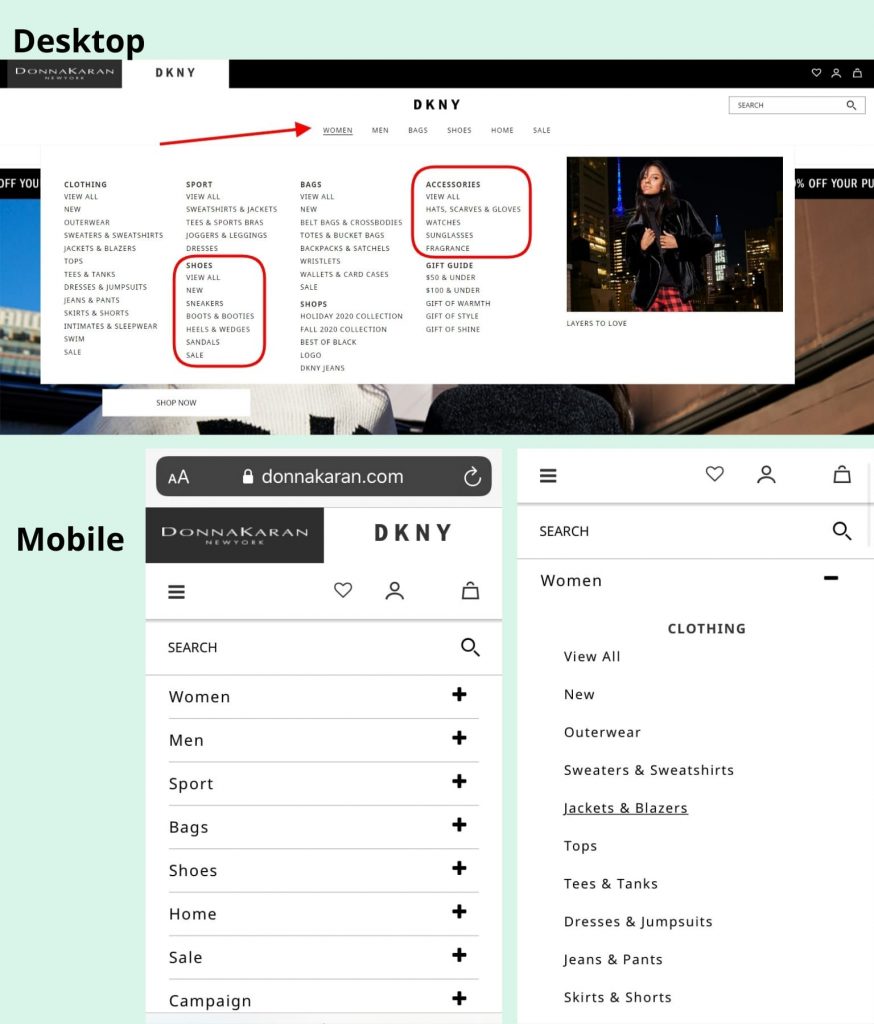
Task: Expand the Sport section in the mobile menu
Action: [459, 782]
